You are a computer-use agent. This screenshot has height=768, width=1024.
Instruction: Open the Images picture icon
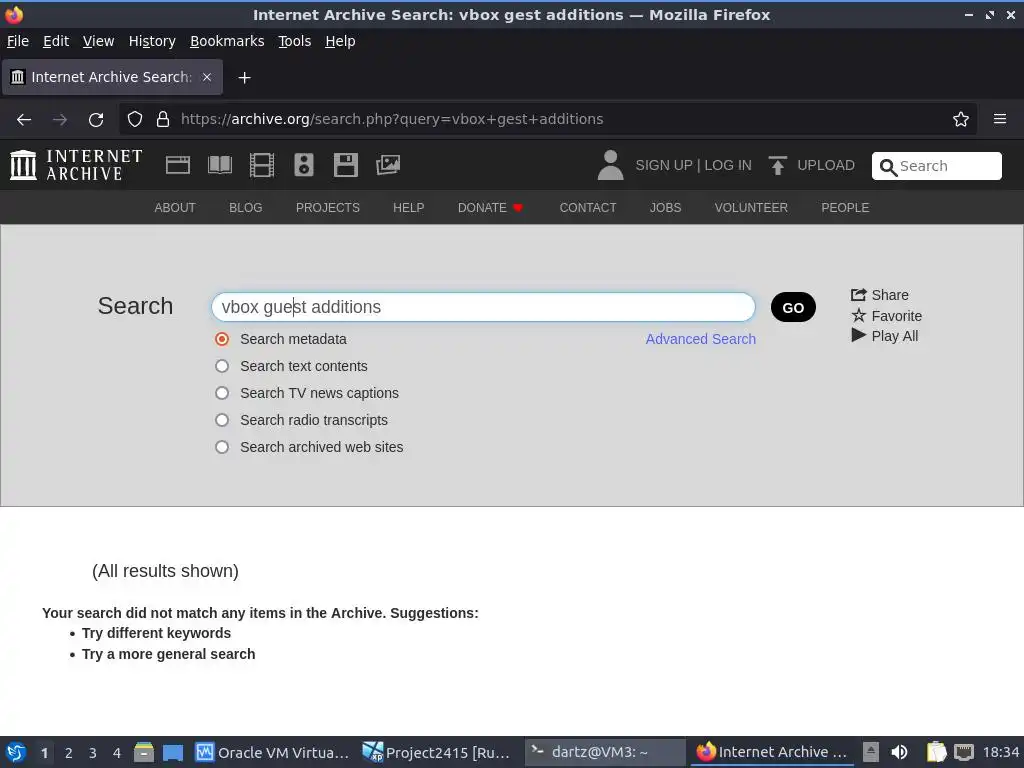(x=388, y=165)
